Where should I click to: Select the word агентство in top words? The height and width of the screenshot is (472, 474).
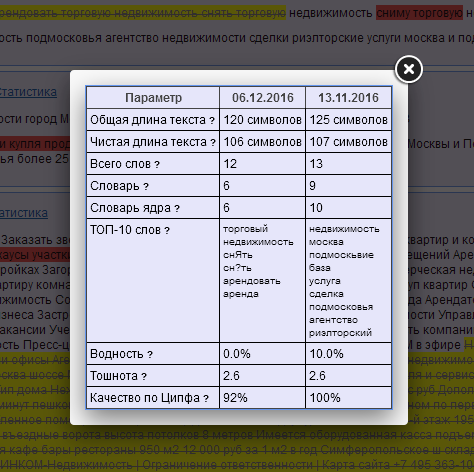coord(333,320)
